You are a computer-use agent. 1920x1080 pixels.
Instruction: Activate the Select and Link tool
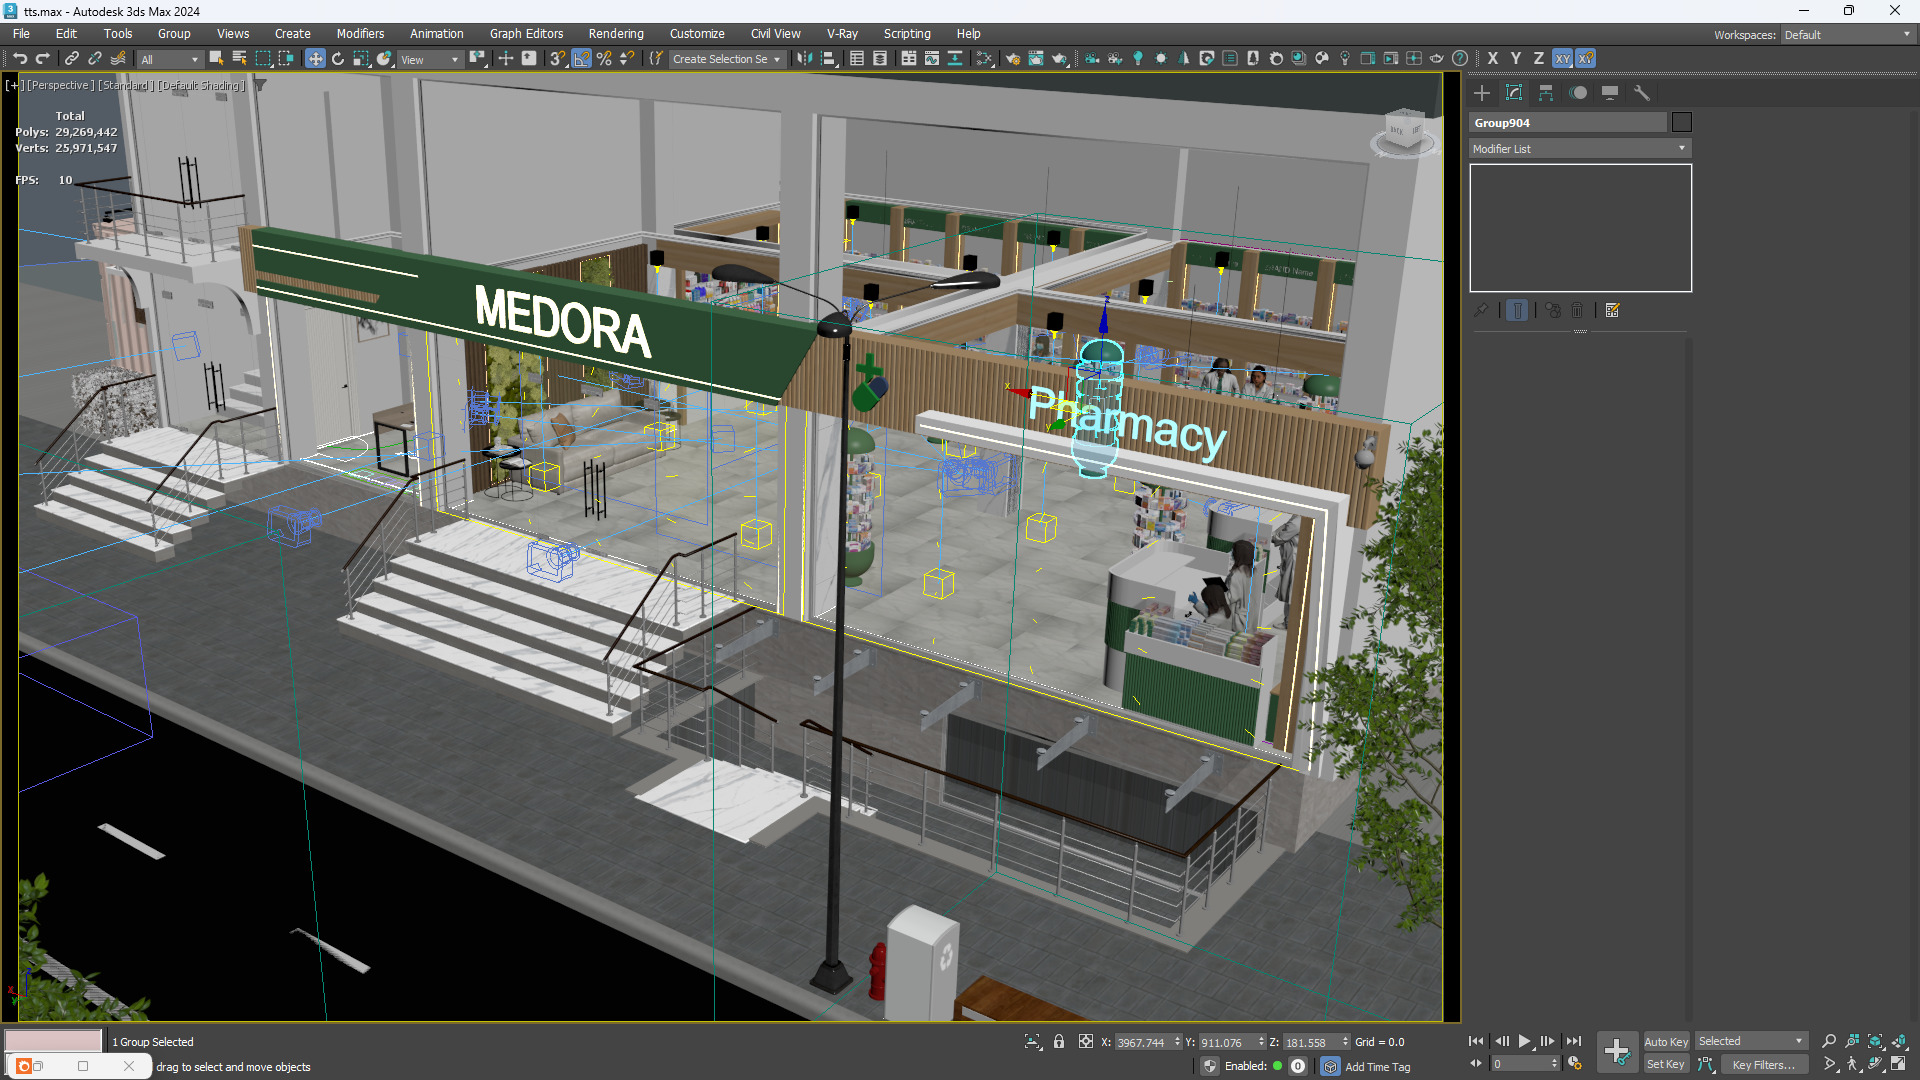[72, 59]
